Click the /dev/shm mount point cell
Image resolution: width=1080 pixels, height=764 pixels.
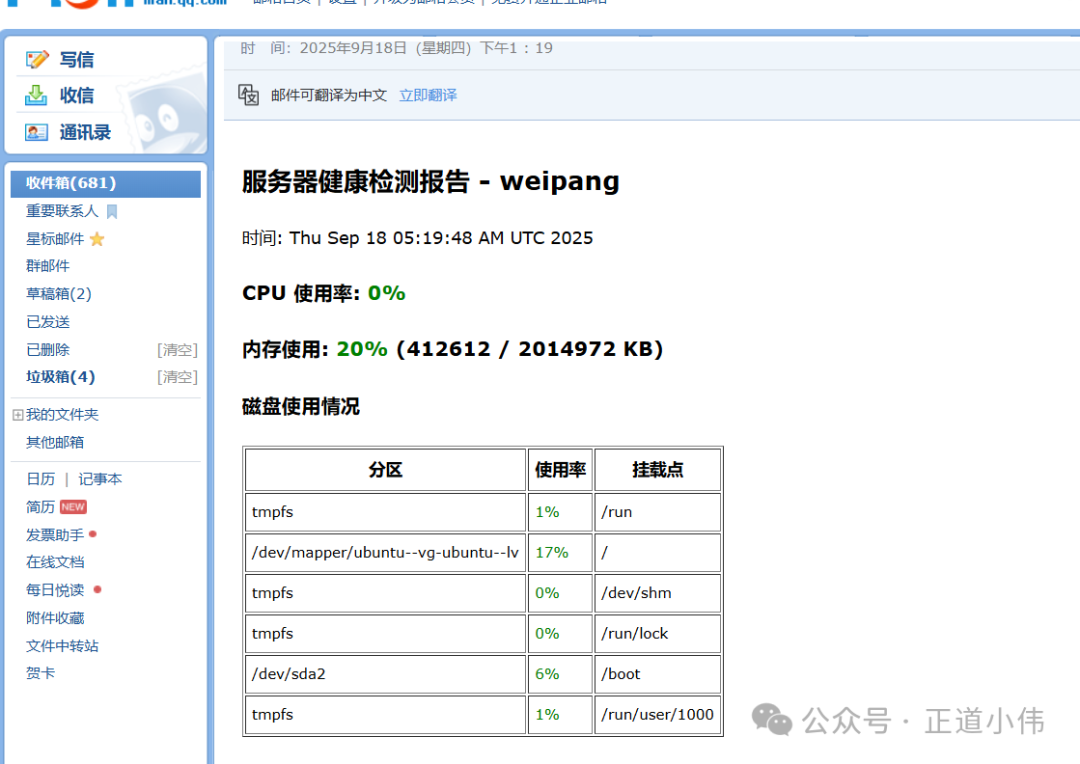click(658, 593)
